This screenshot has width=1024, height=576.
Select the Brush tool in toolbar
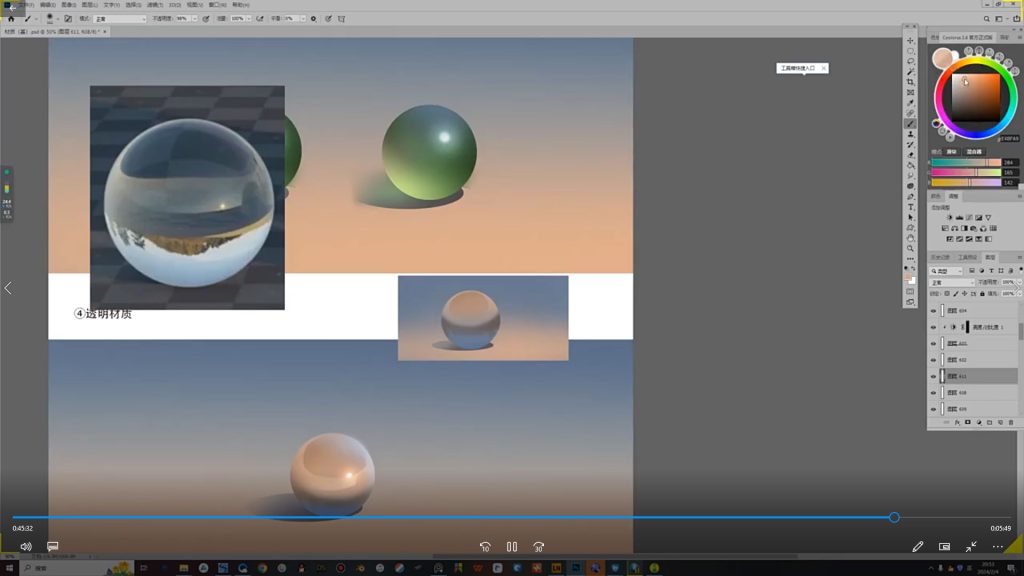[910, 124]
